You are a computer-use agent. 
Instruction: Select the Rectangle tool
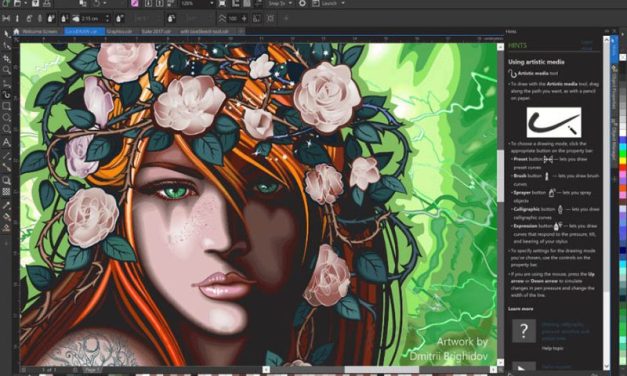click(6, 106)
